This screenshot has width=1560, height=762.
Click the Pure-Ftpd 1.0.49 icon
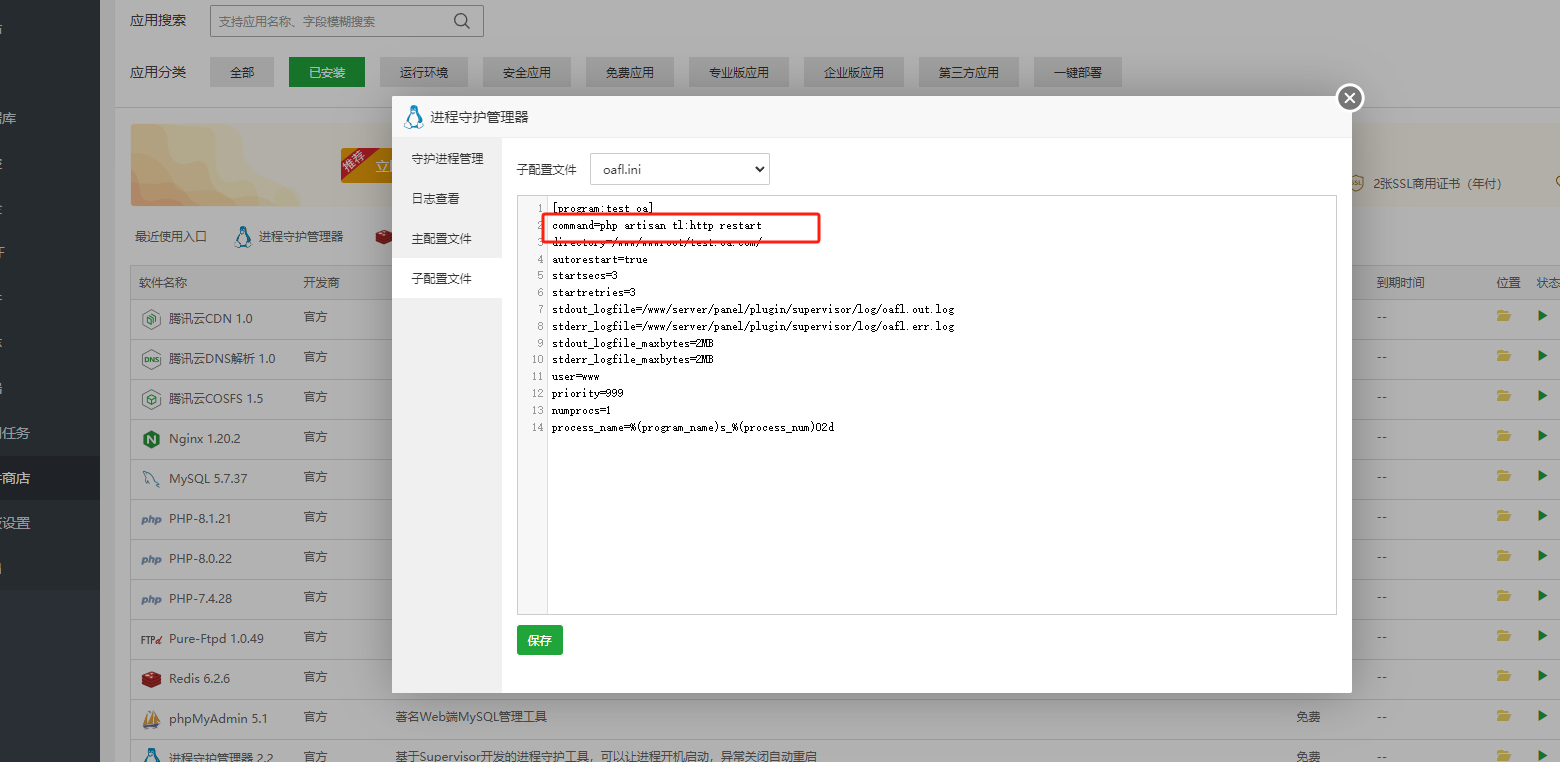[x=151, y=639]
